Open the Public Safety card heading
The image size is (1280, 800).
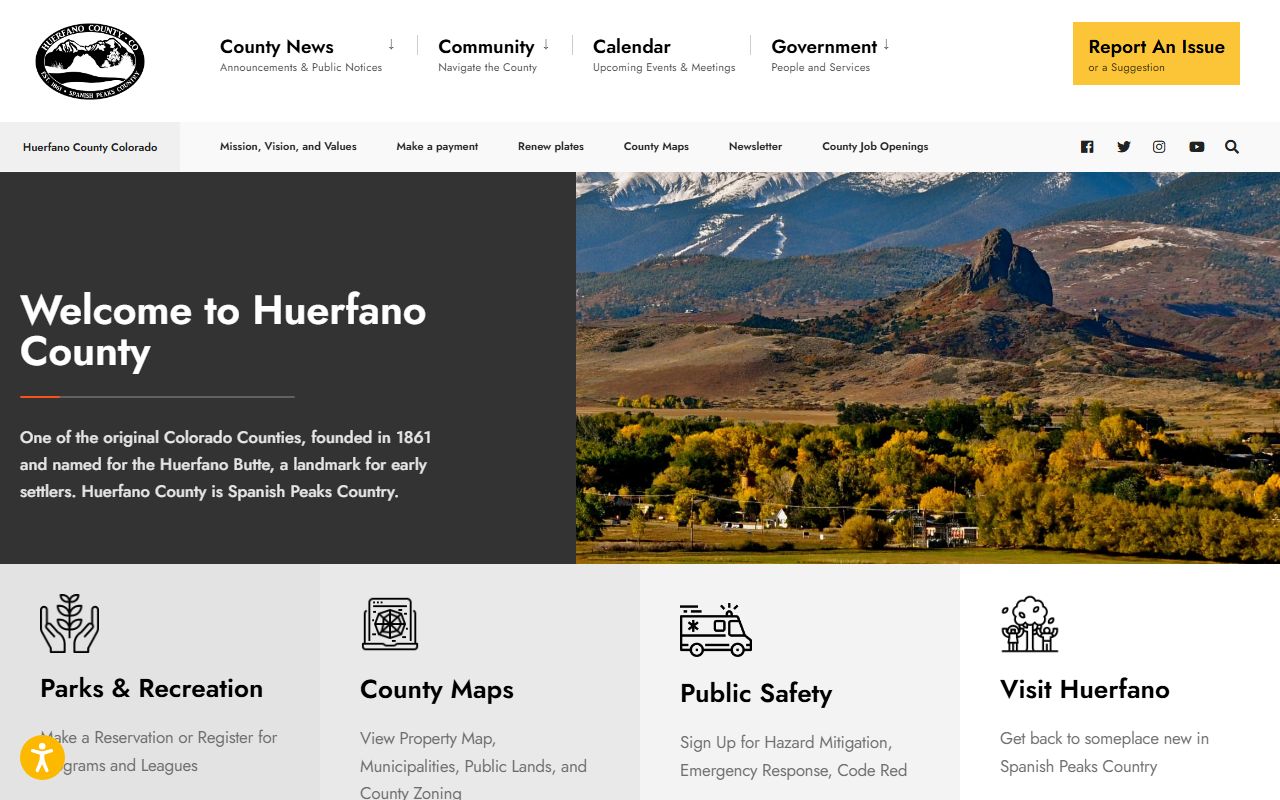tap(756, 693)
